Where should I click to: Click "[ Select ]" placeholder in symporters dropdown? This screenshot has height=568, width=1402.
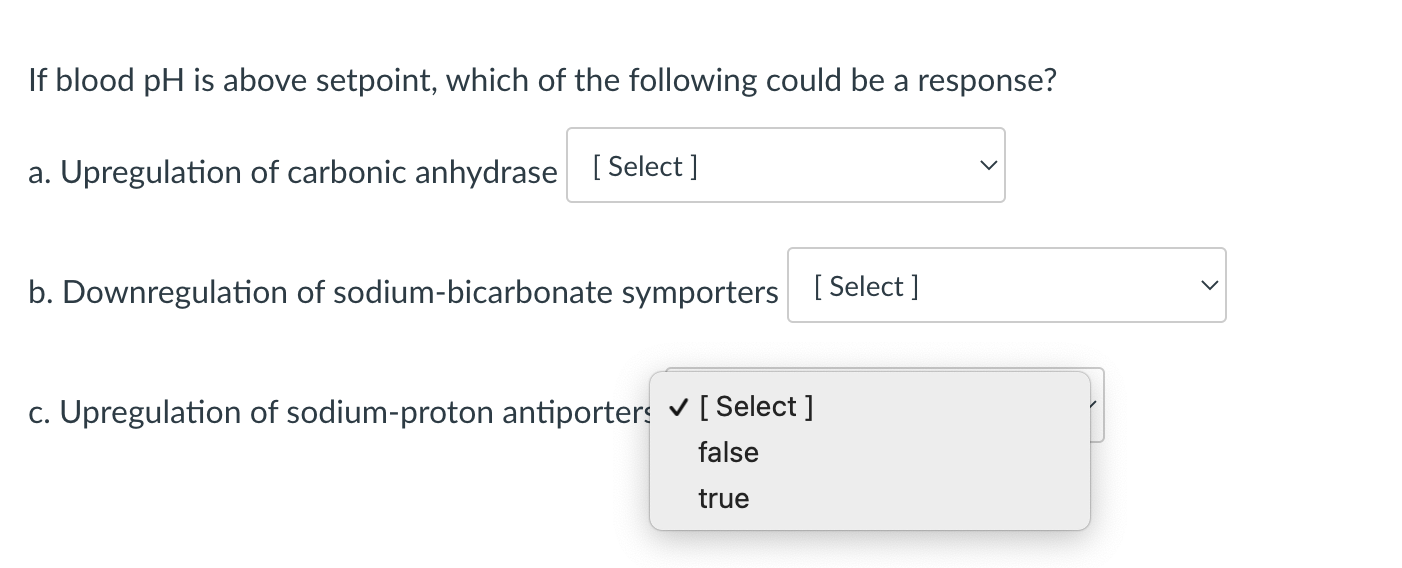[866, 286]
